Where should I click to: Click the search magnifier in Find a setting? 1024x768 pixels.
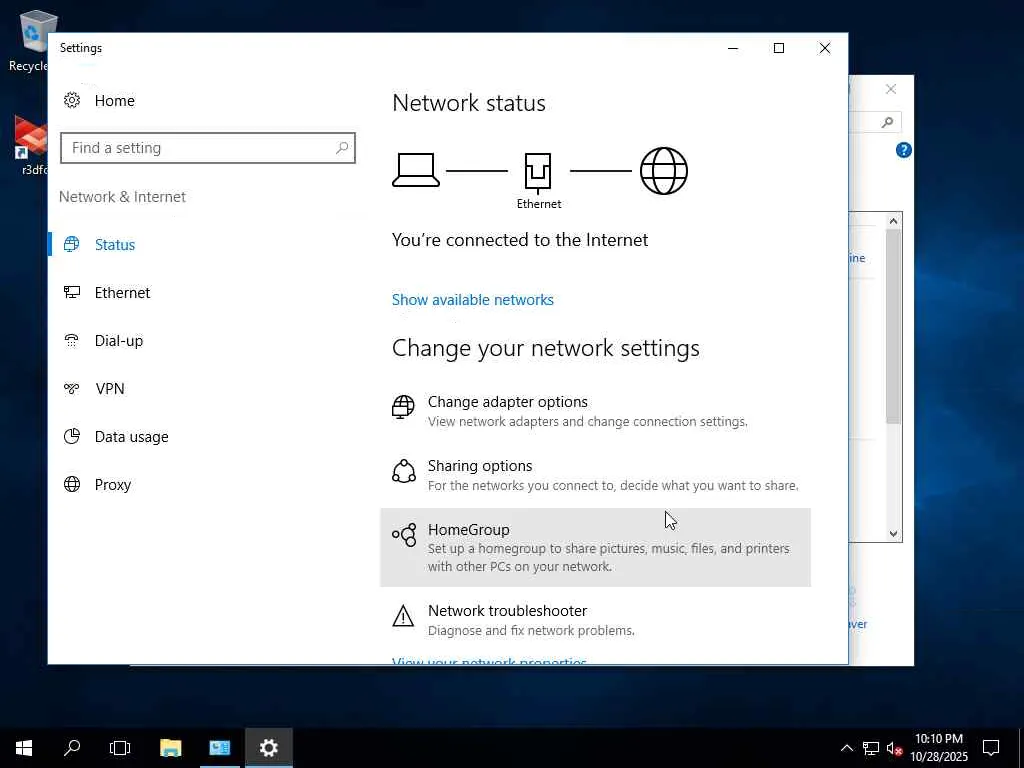(342, 148)
